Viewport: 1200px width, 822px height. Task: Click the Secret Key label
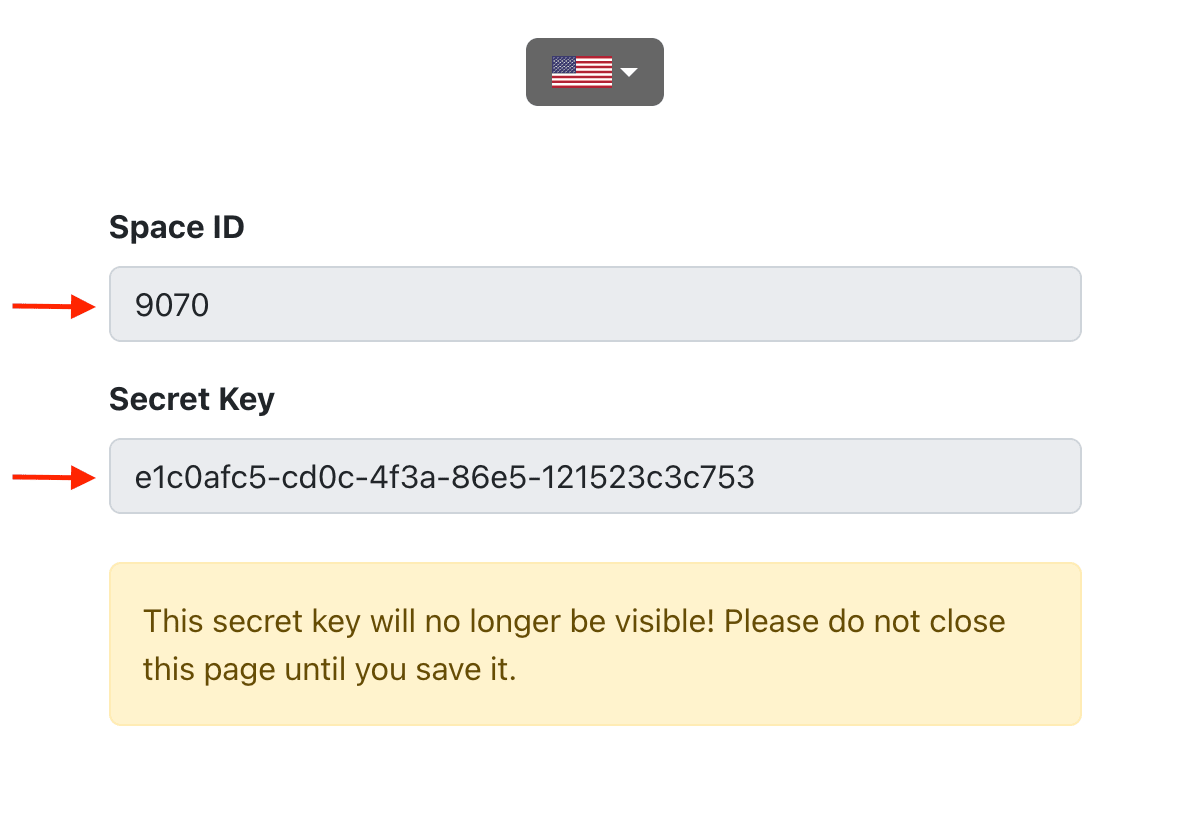[x=191, y=399]
